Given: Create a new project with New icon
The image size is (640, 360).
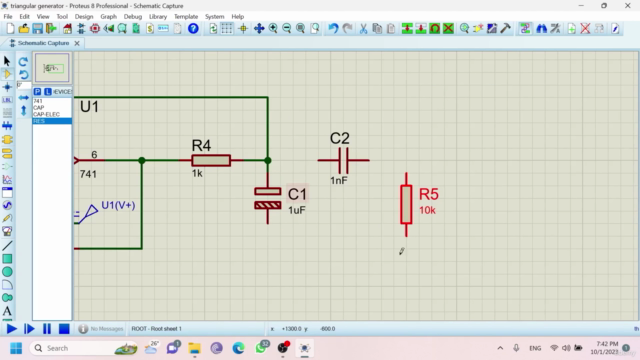Looking at the screenshot, I should pyautogui.click(x=10, y=28).
